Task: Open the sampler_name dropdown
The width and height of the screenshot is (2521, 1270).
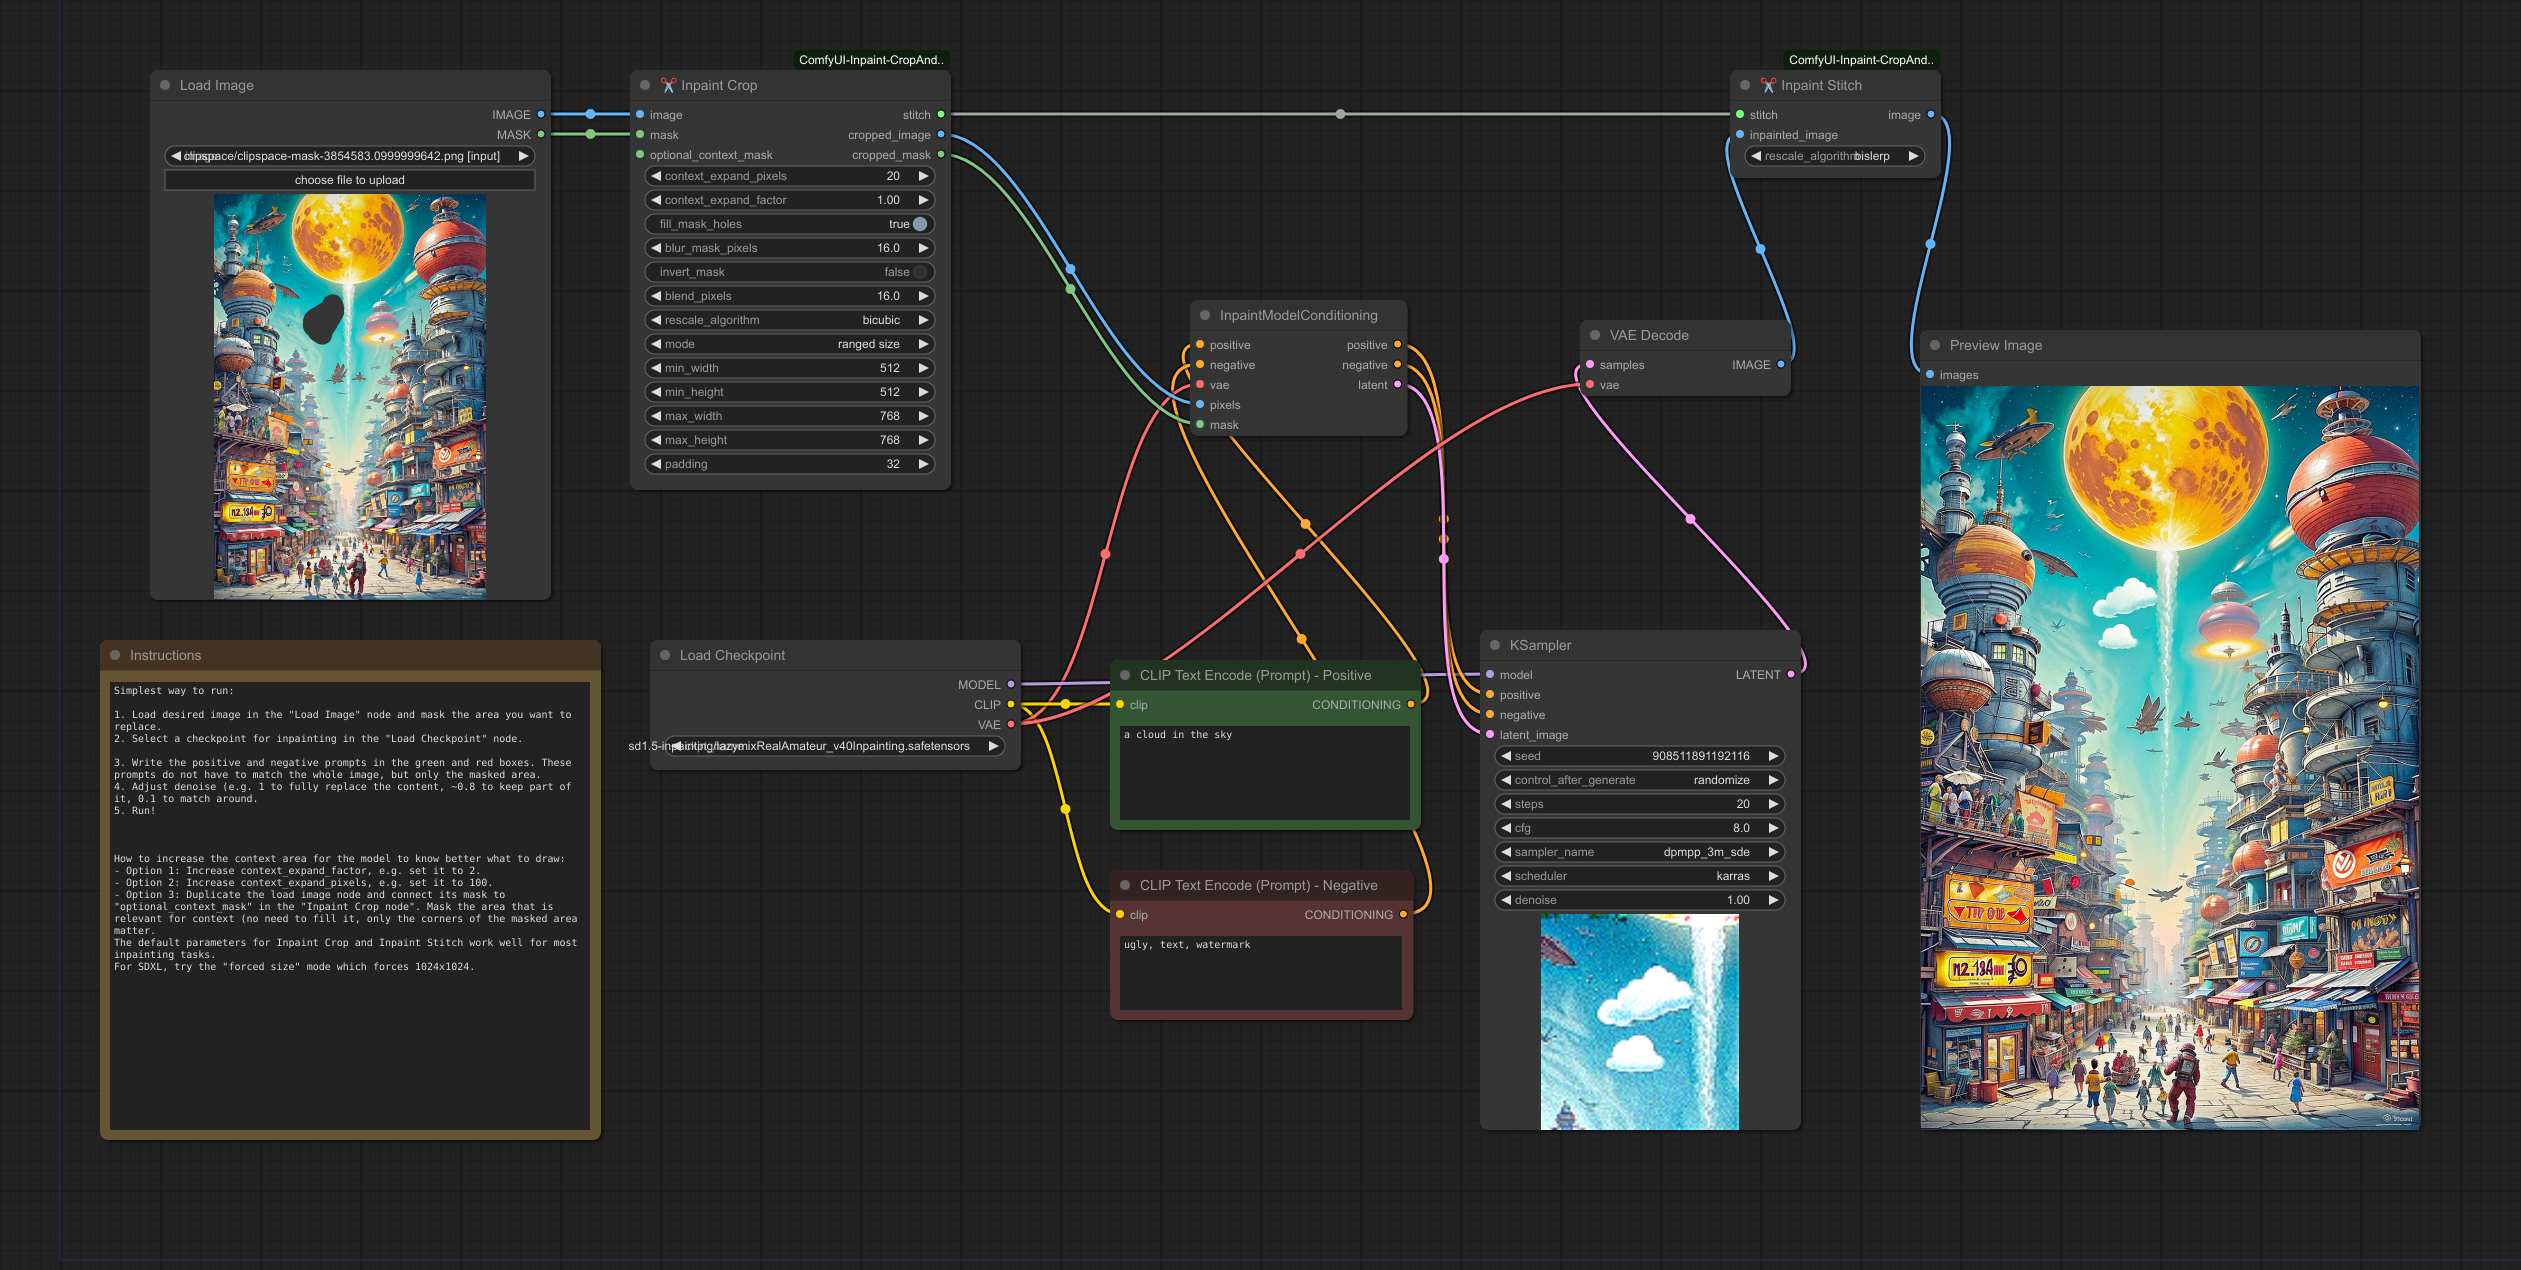Action: click(1640, 852)
